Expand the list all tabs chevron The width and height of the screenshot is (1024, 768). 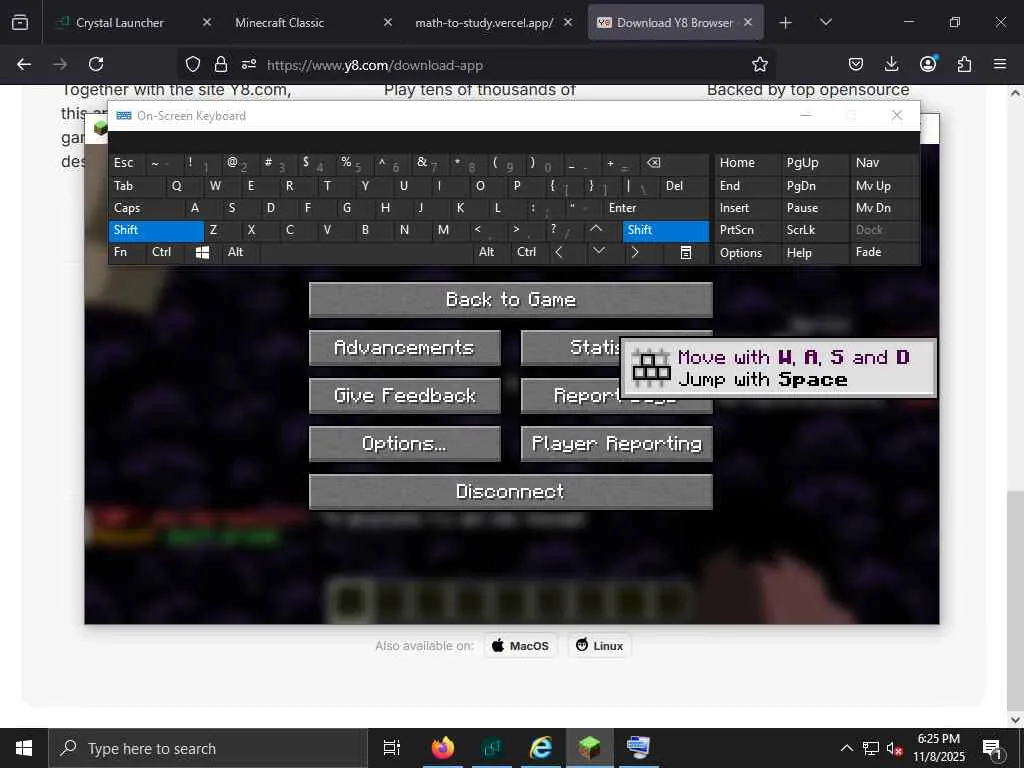coord(825,22)
